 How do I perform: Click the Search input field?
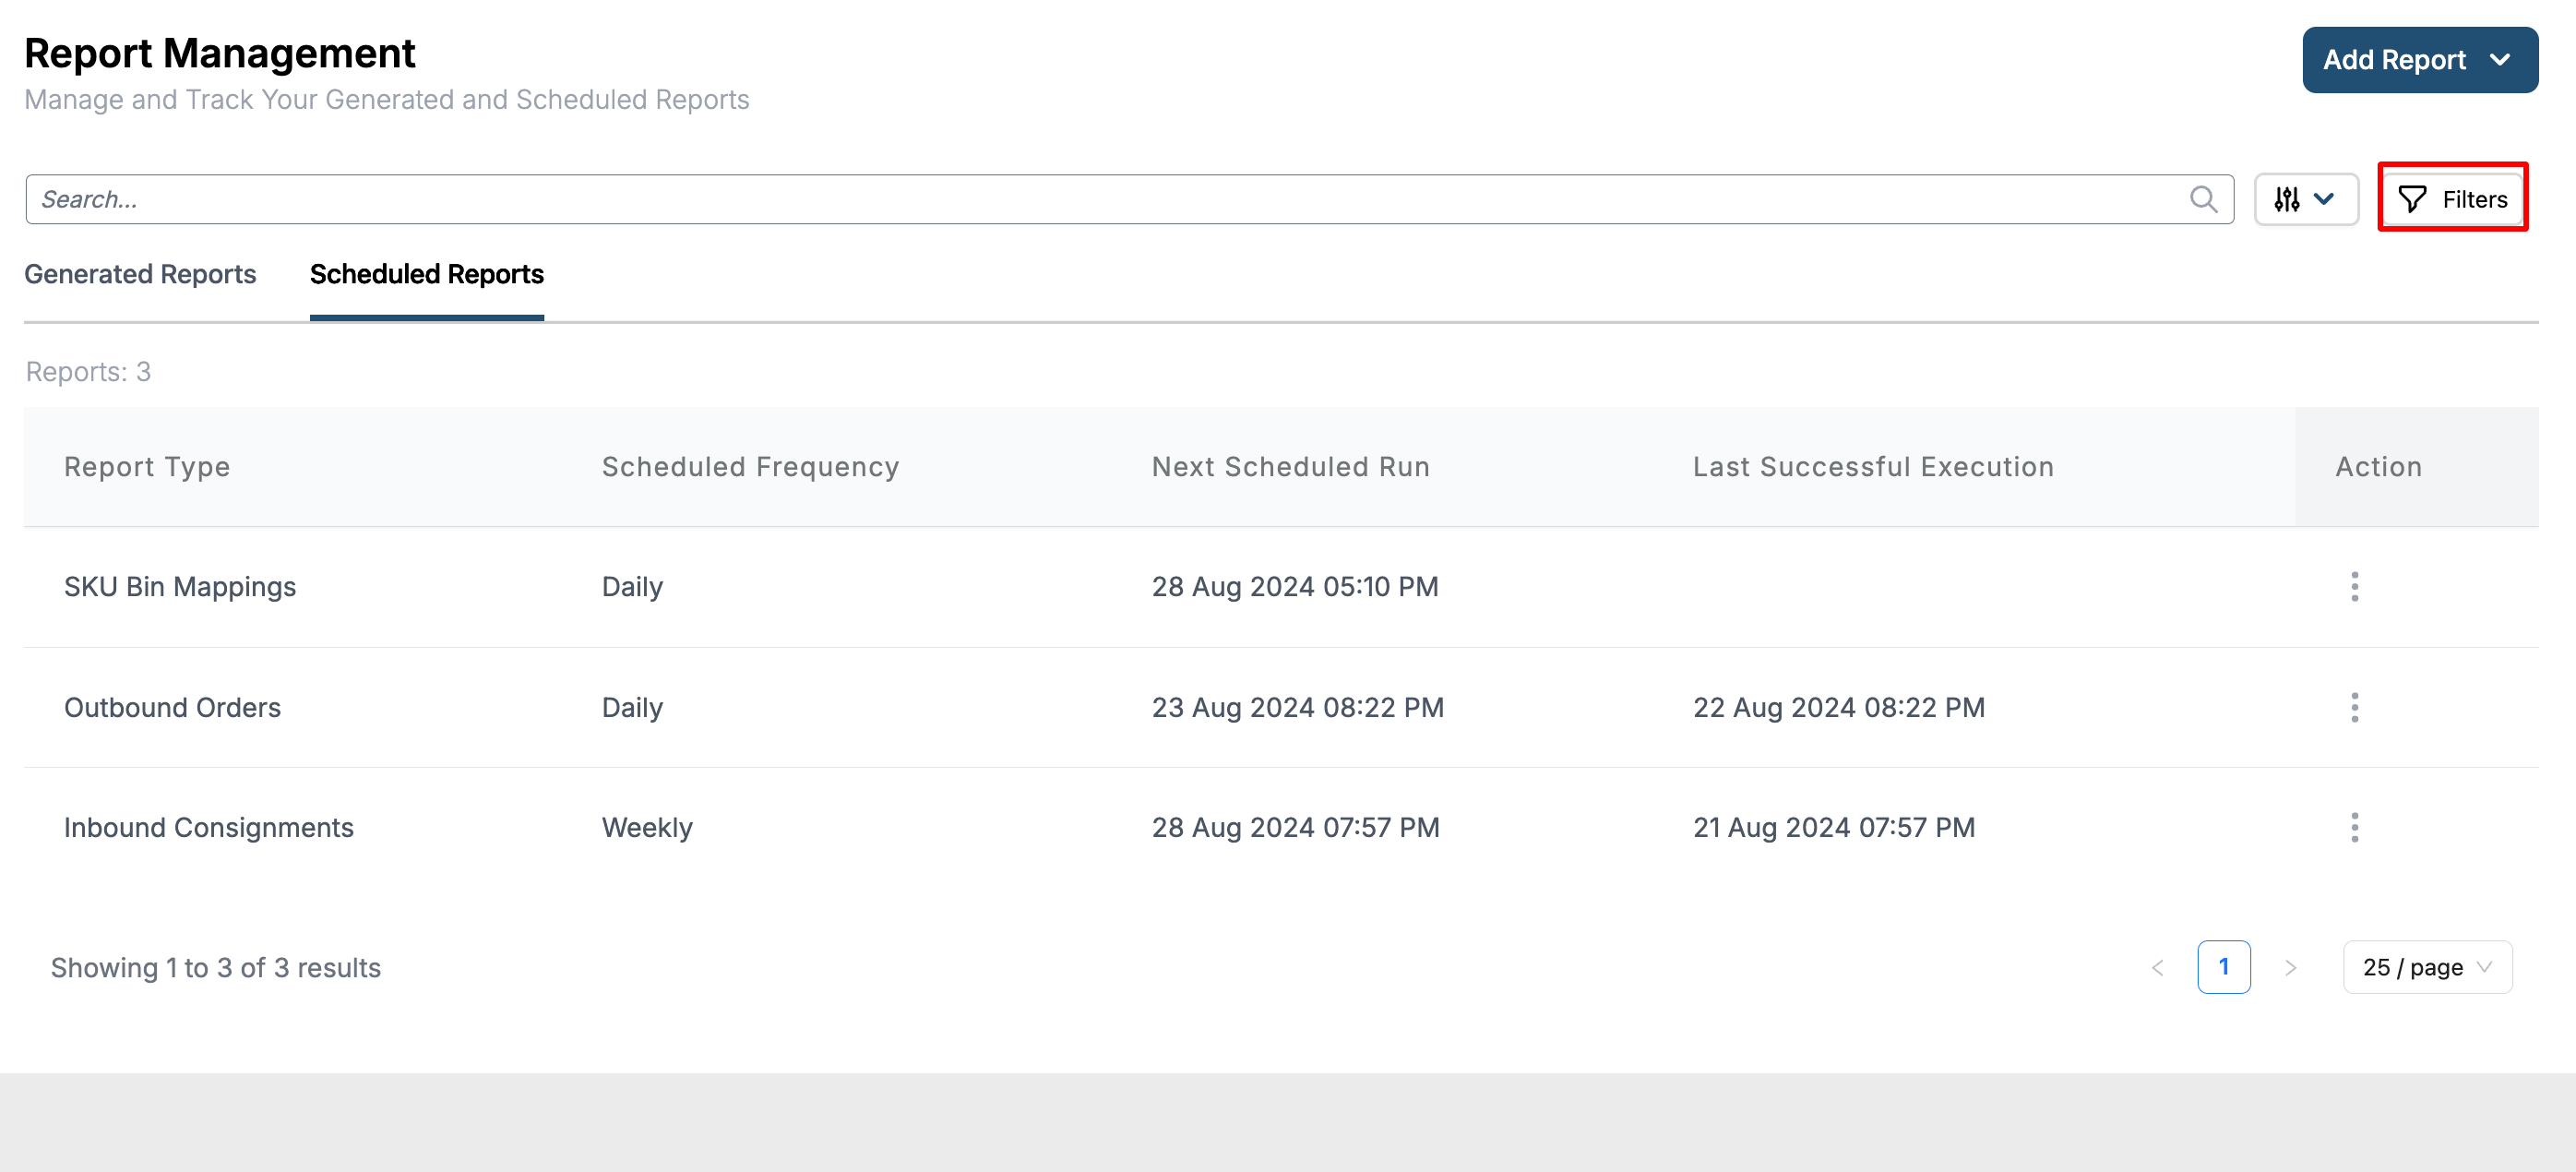pyautogui.click(x=1100, y=199)
